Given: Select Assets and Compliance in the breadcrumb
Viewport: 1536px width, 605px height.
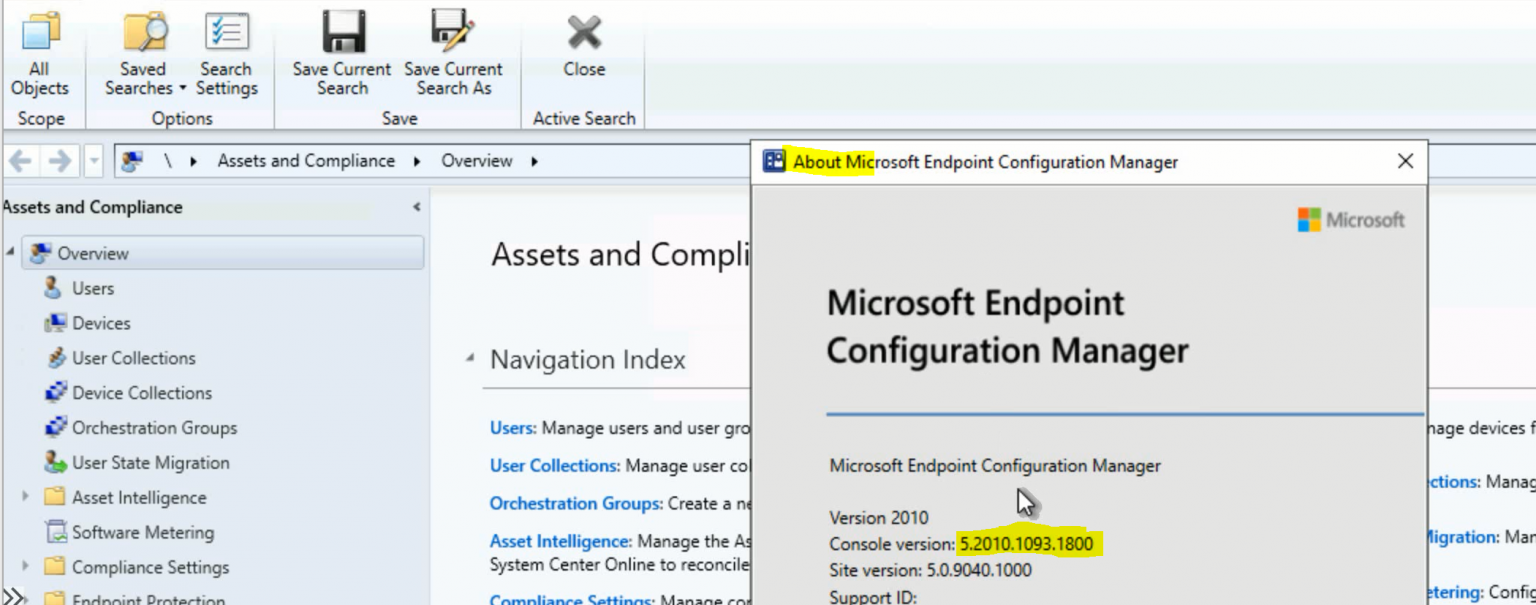Looking at the screenshot, I should point(306,161).
